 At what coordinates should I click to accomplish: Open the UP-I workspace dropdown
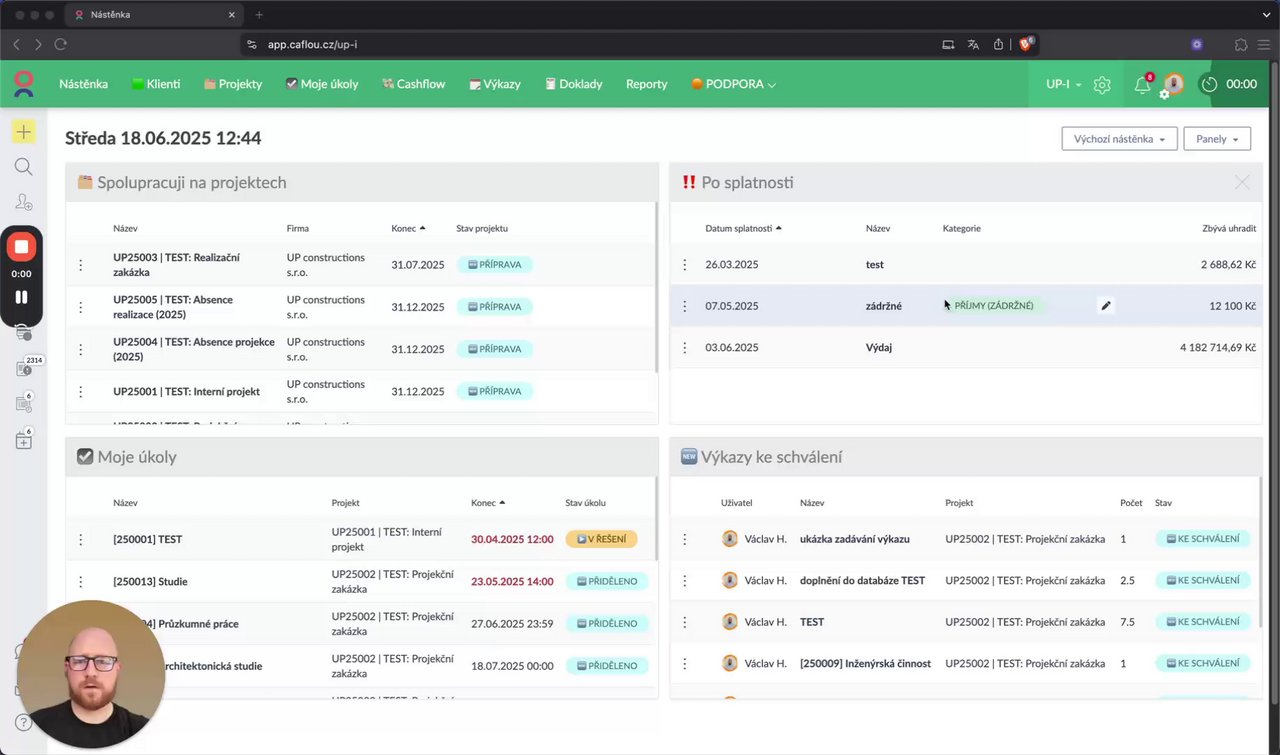(x=1063, y=85)
